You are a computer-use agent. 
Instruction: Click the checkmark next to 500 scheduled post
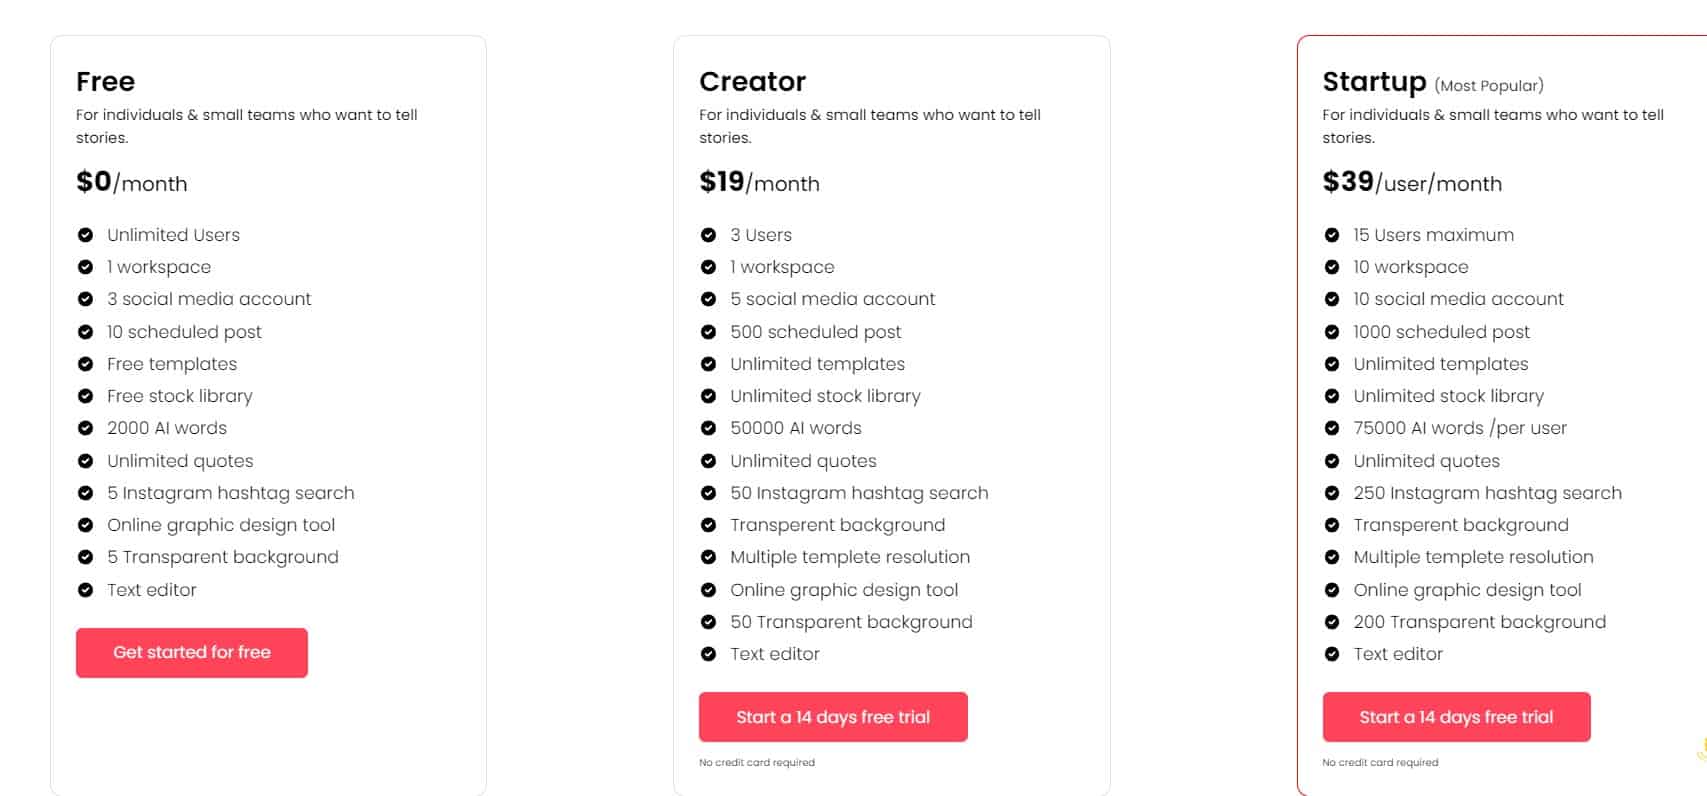tap(710, 332)
